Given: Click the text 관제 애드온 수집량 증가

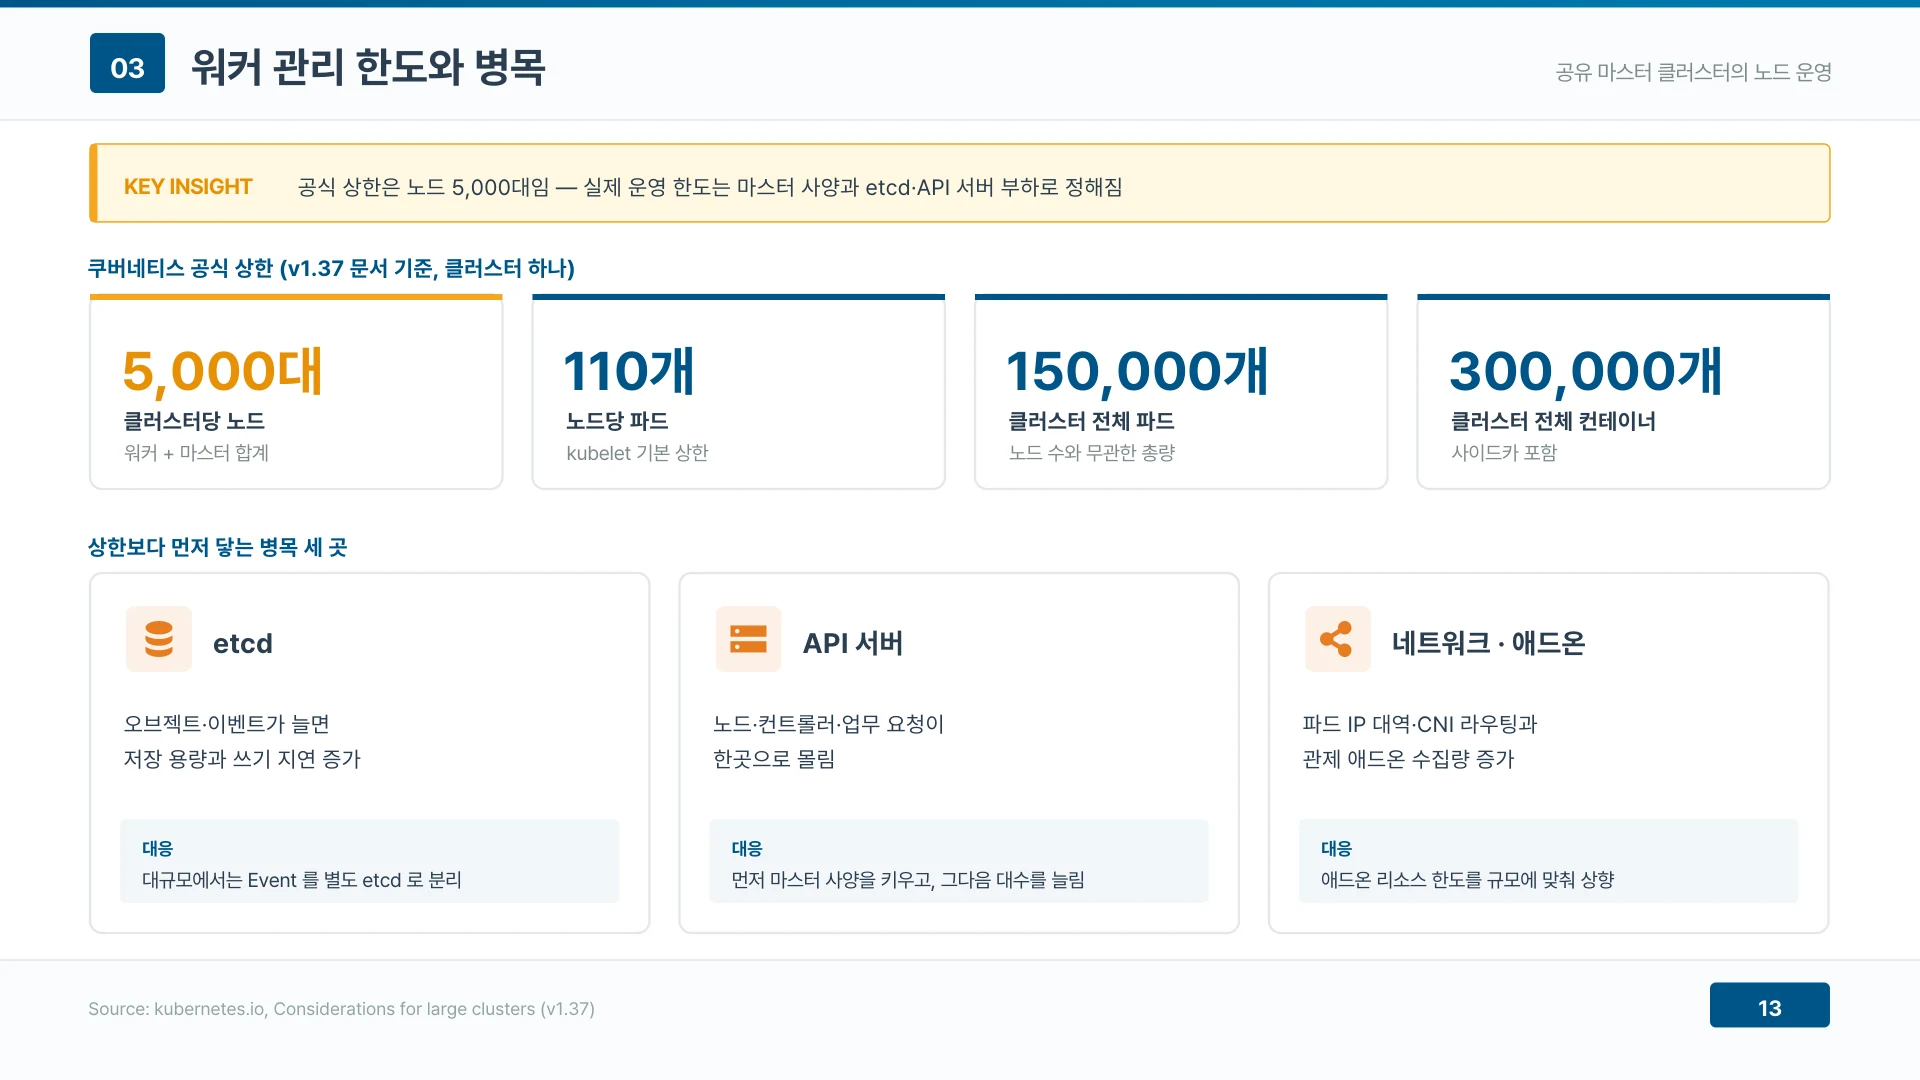Looking at the screenshot, I should [1409, 759].
